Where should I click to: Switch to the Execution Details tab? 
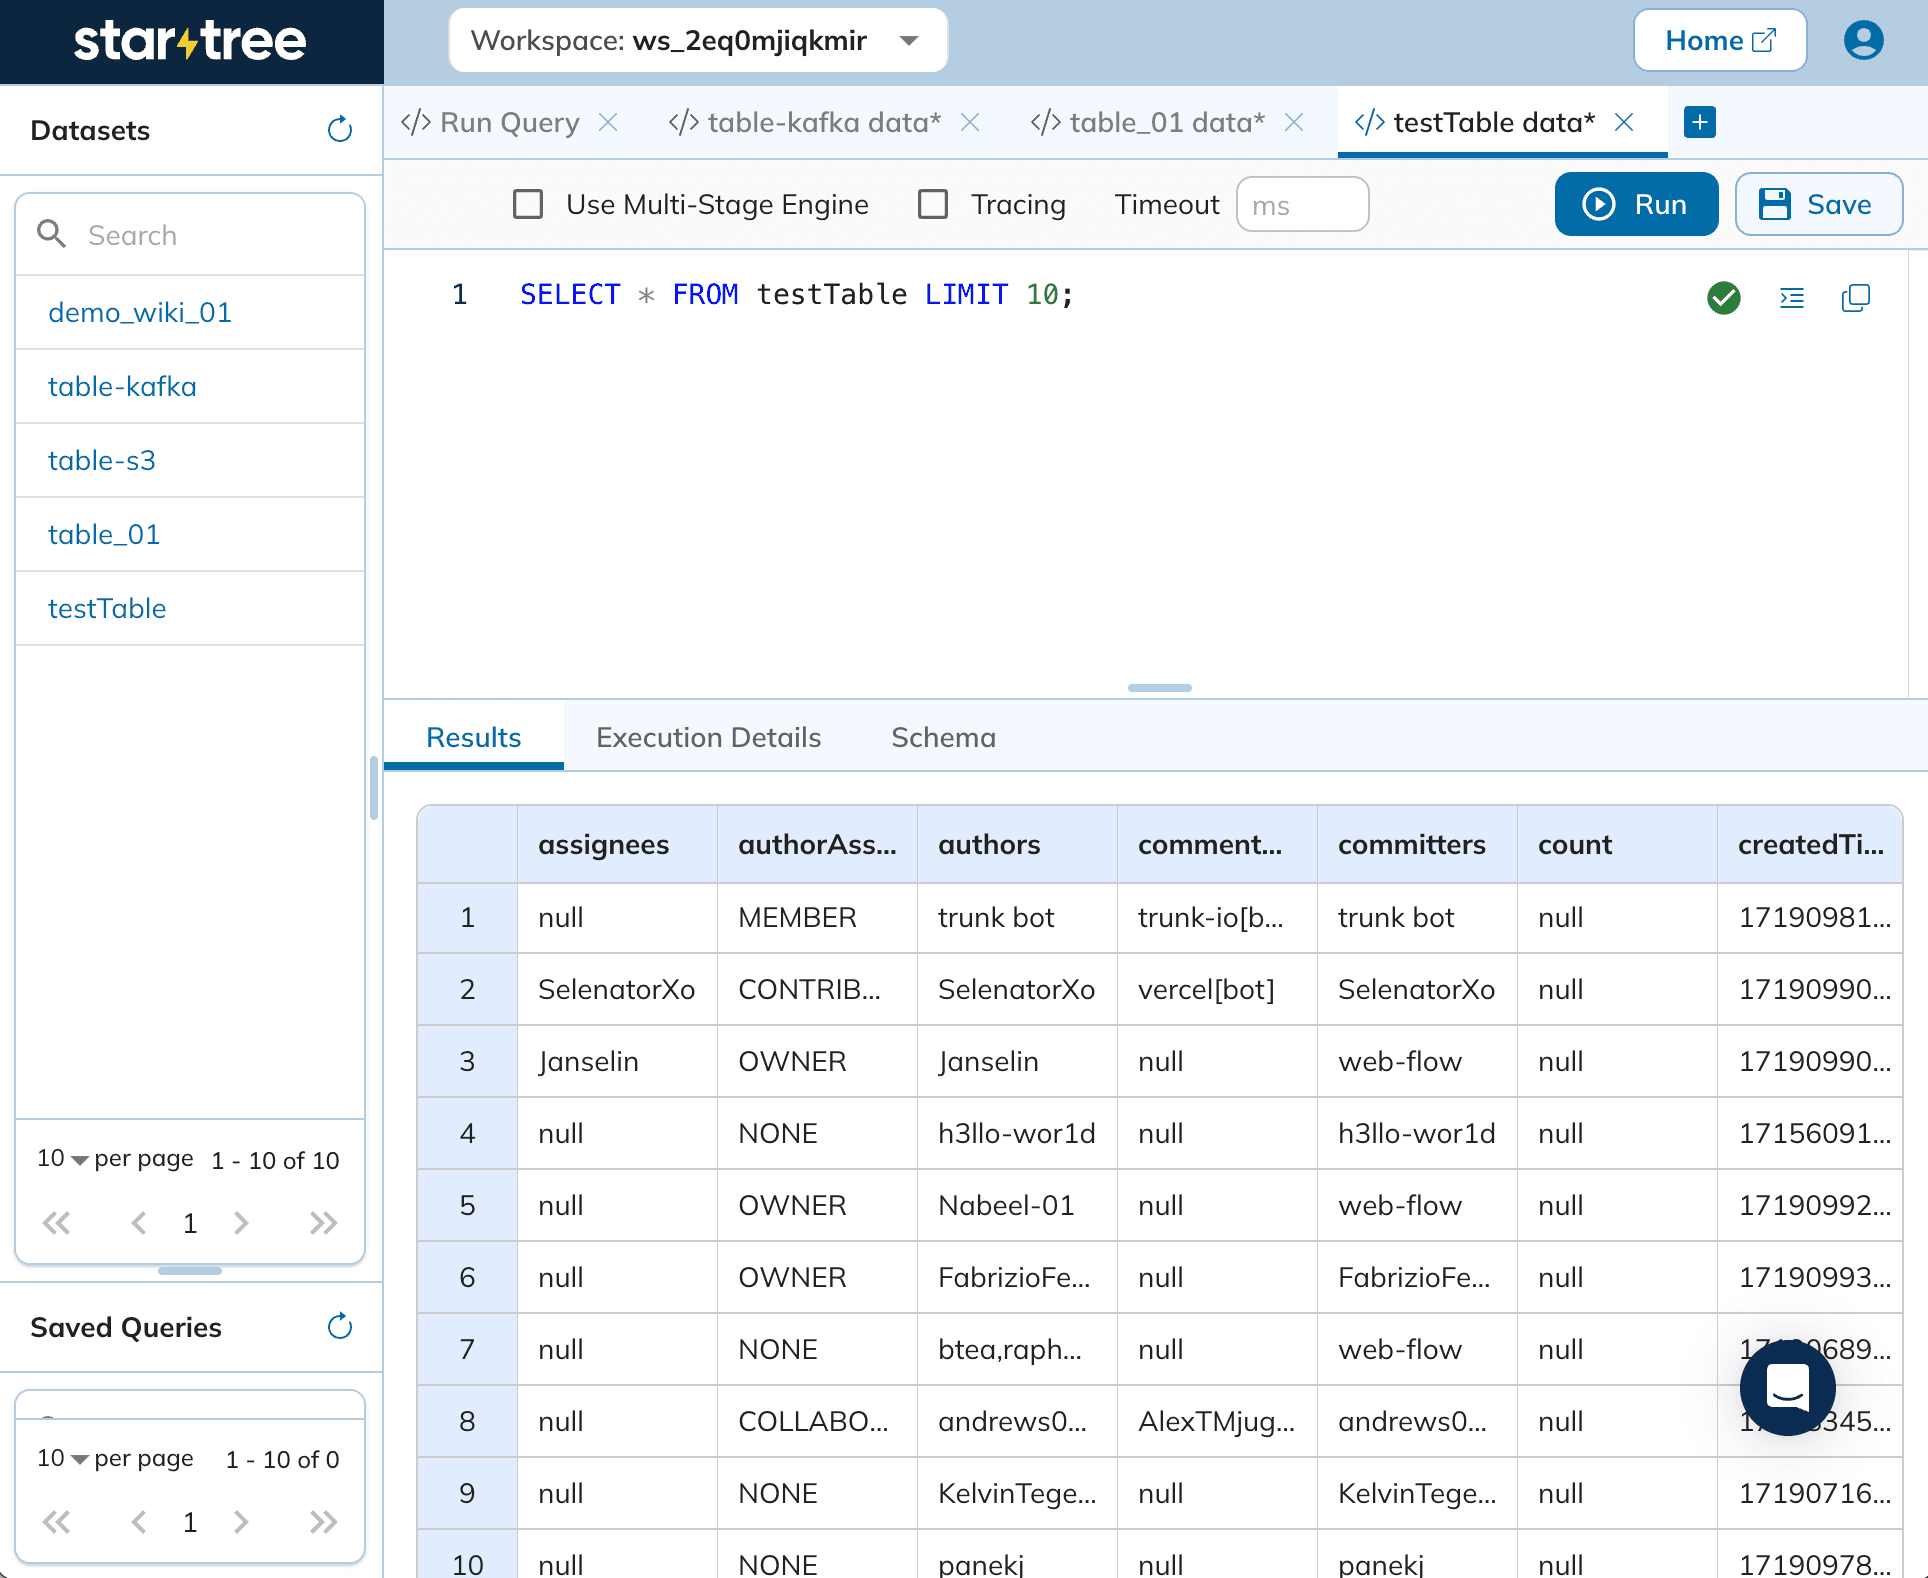[x=708, y=737]
